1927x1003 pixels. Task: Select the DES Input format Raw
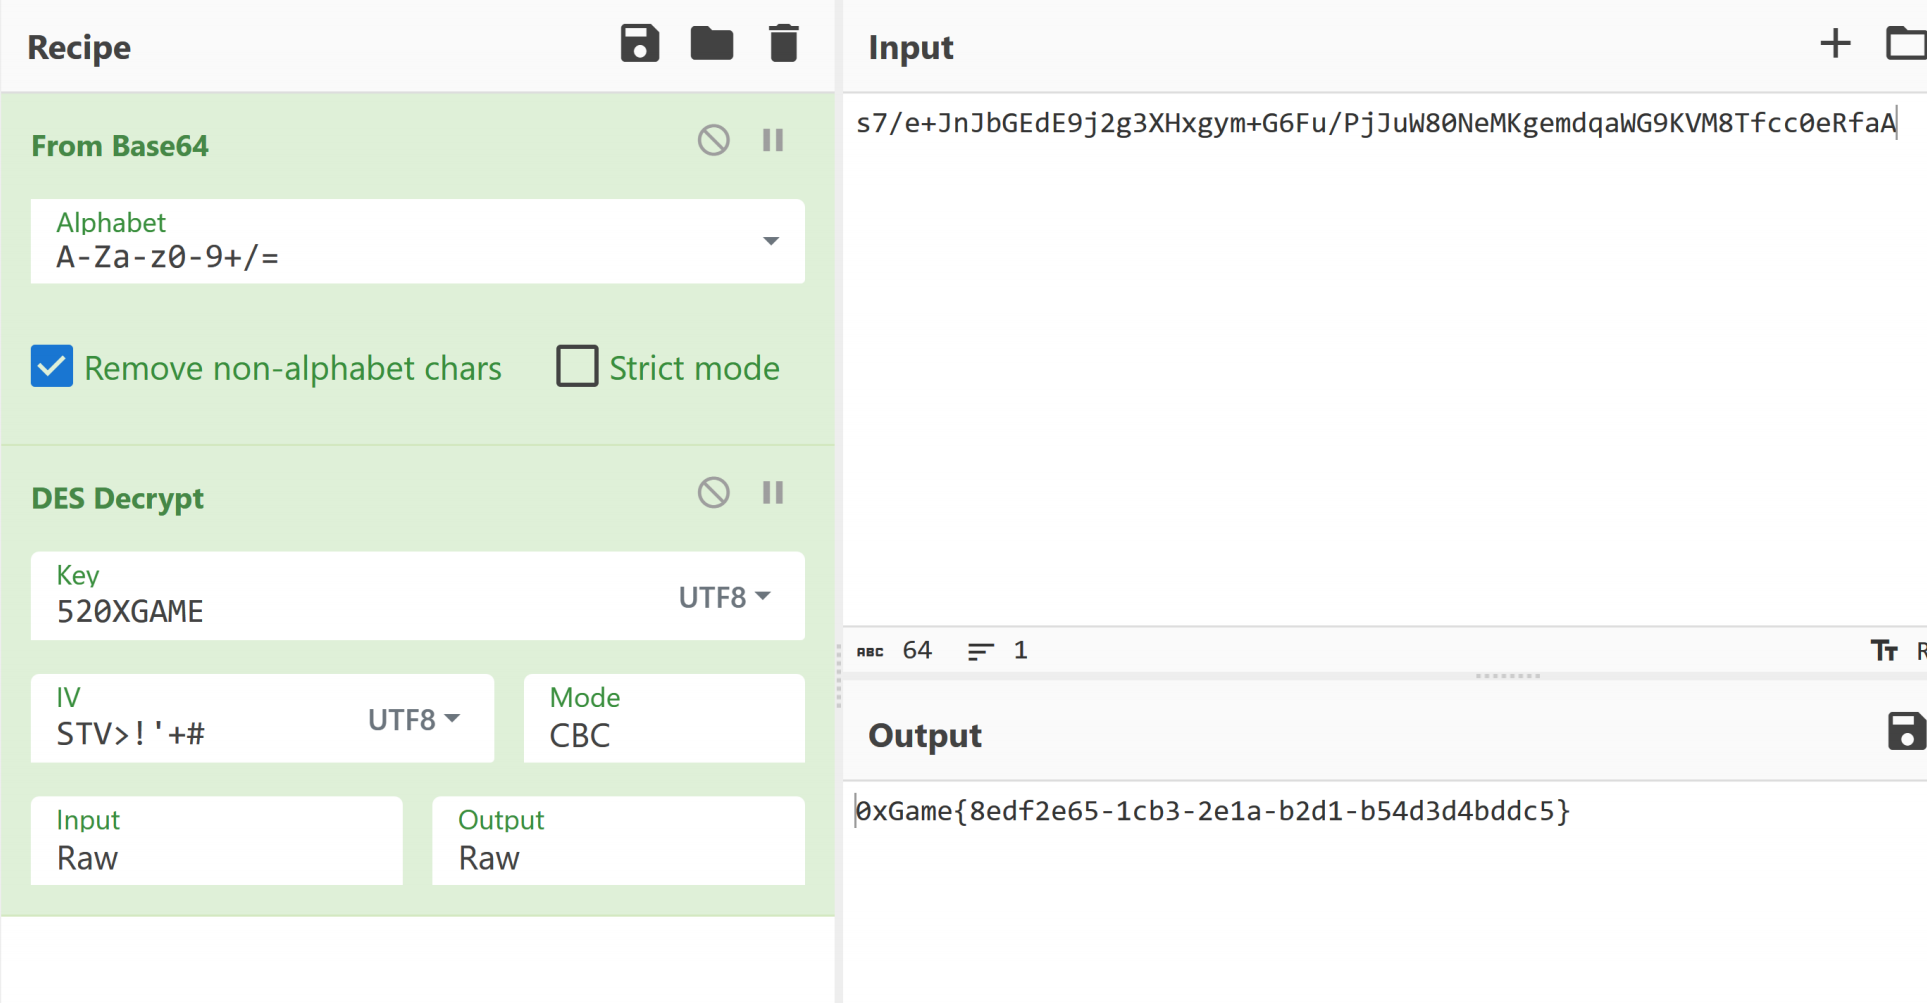pos(216,842)
